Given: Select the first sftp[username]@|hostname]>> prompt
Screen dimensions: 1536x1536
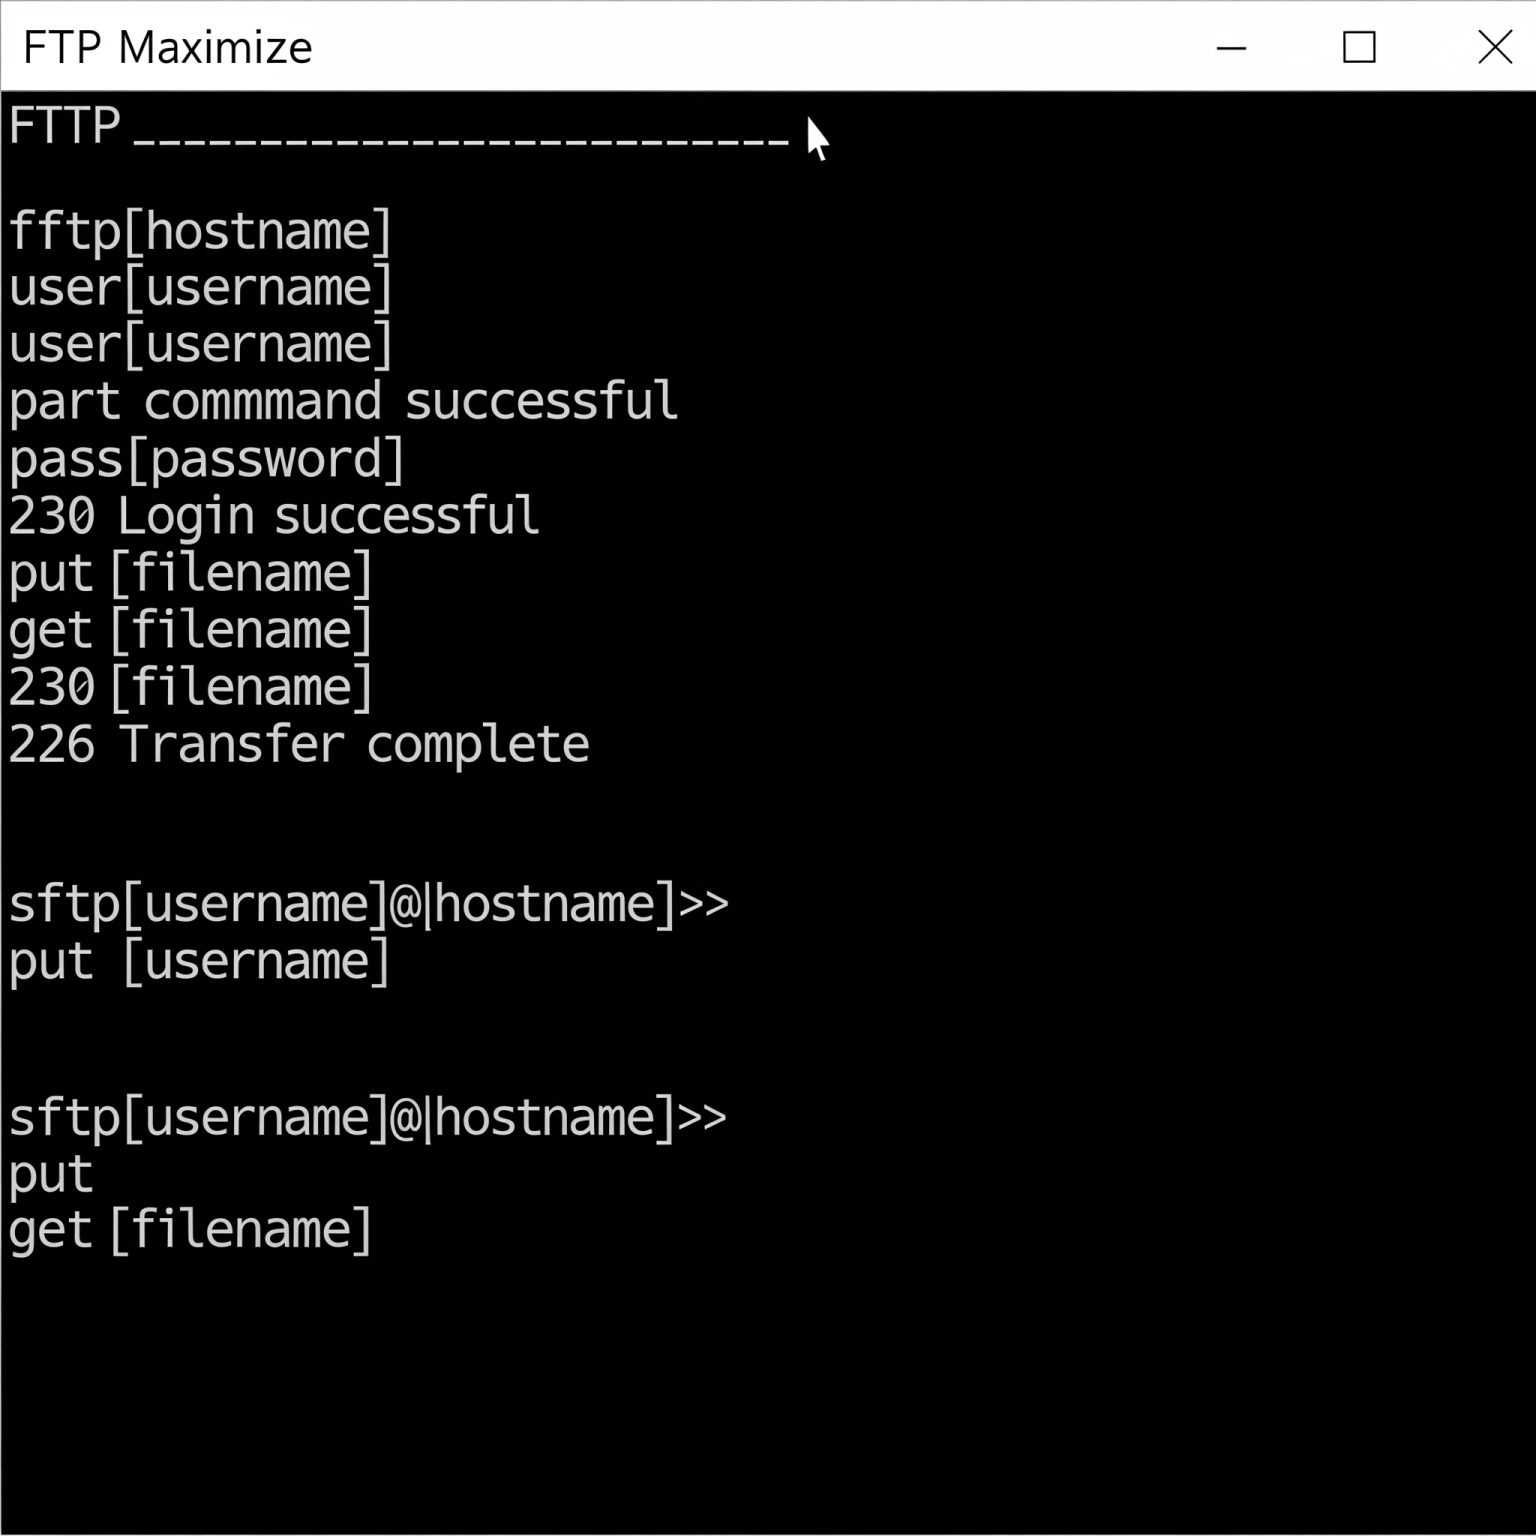Looking at the screenshot, I should point(368,902).
